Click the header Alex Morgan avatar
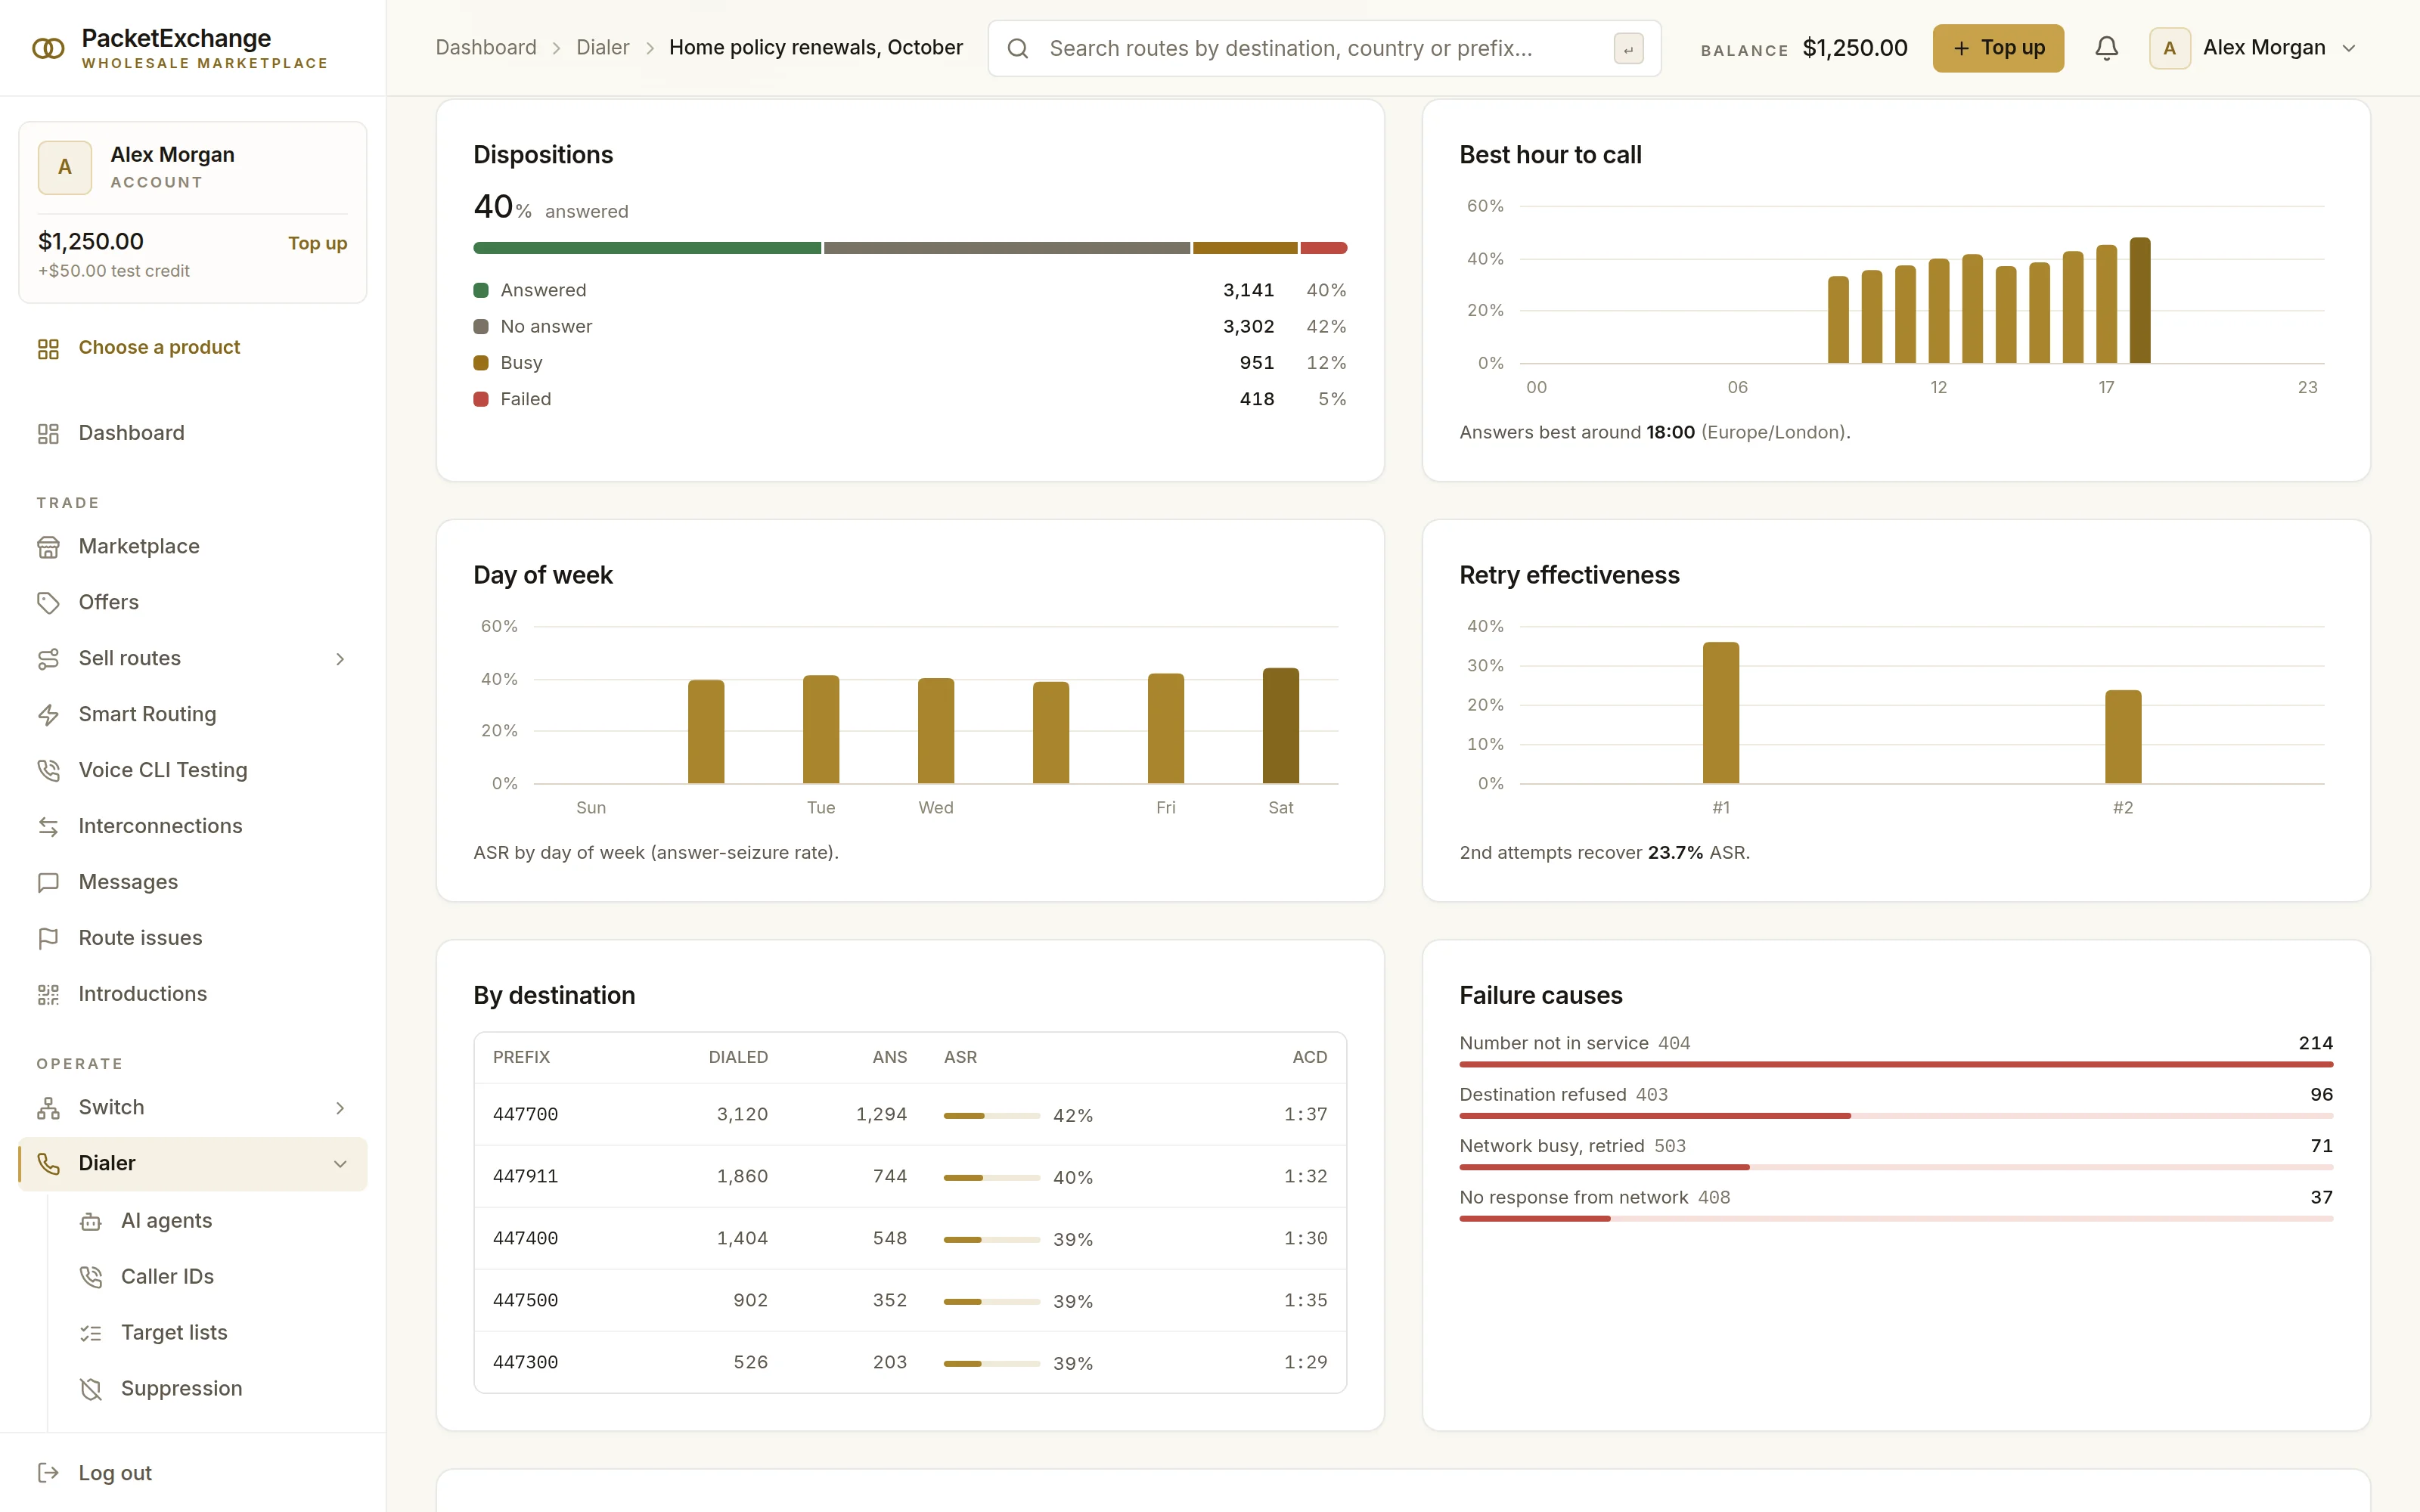The image size is (2420, 1512). 2169,48
